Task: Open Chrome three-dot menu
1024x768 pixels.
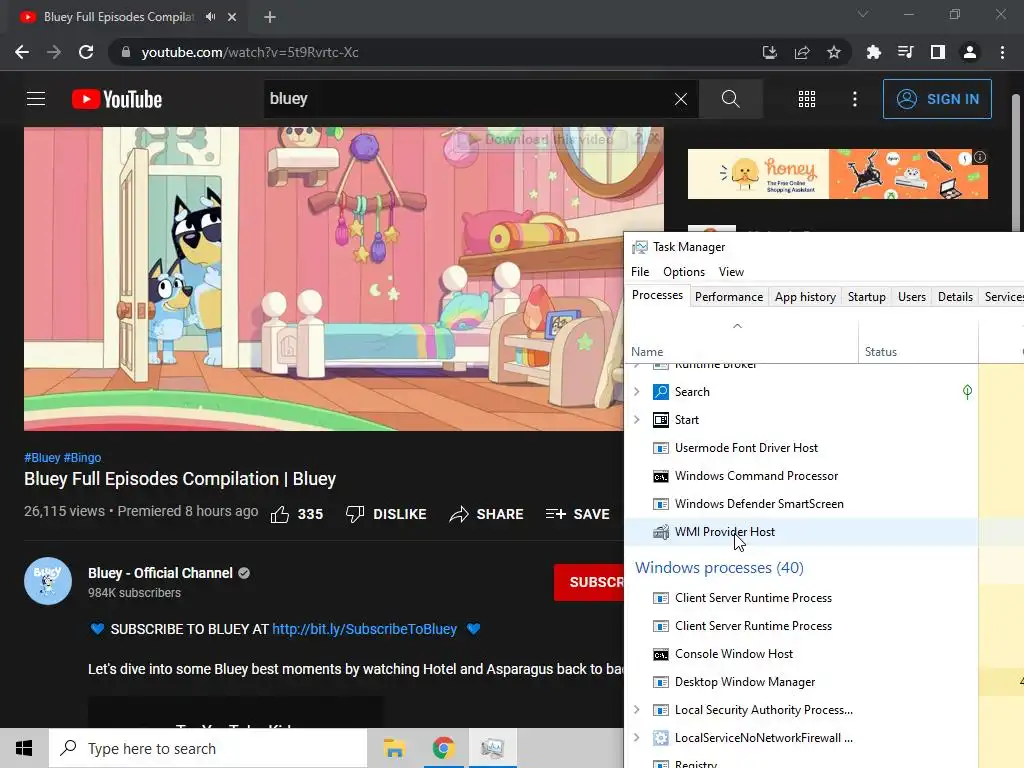Action: point(1002,52)
